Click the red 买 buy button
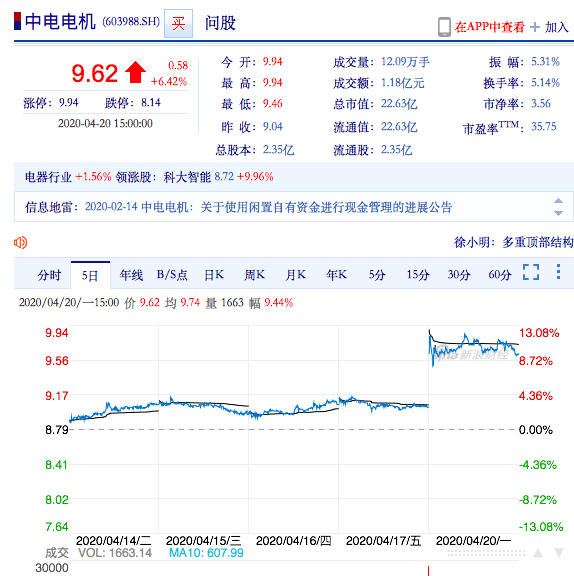Viewport: 574px width, 576px height. tap(178, 24)
